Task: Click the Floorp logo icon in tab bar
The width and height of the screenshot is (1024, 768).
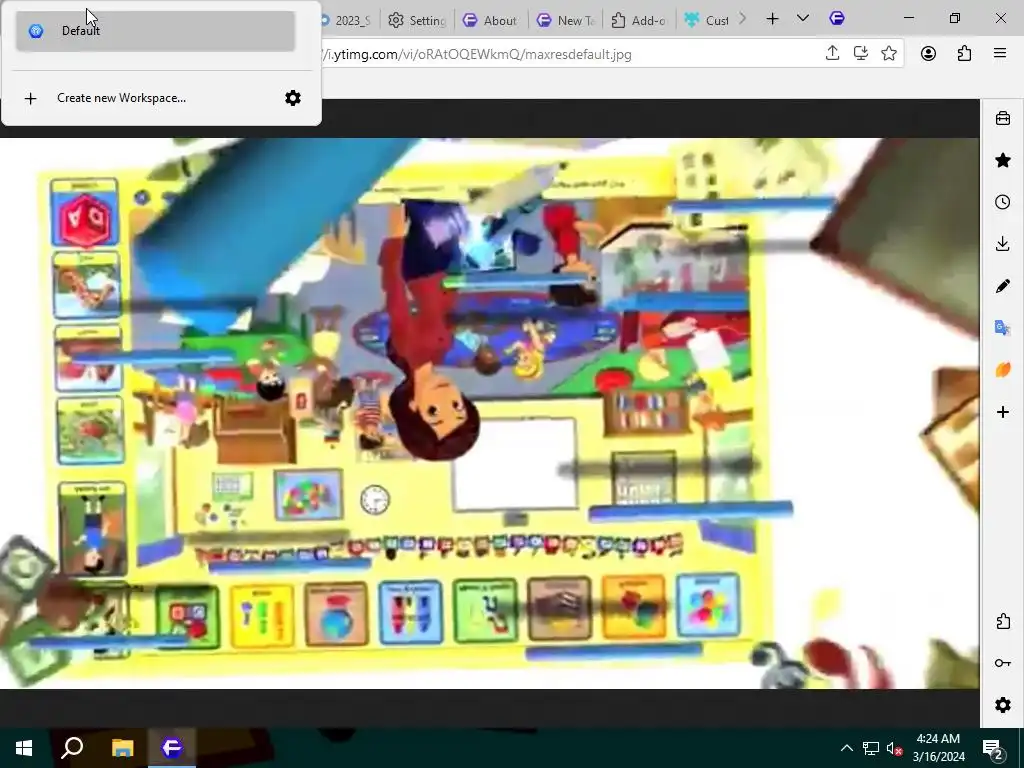Action: (837, 18)
